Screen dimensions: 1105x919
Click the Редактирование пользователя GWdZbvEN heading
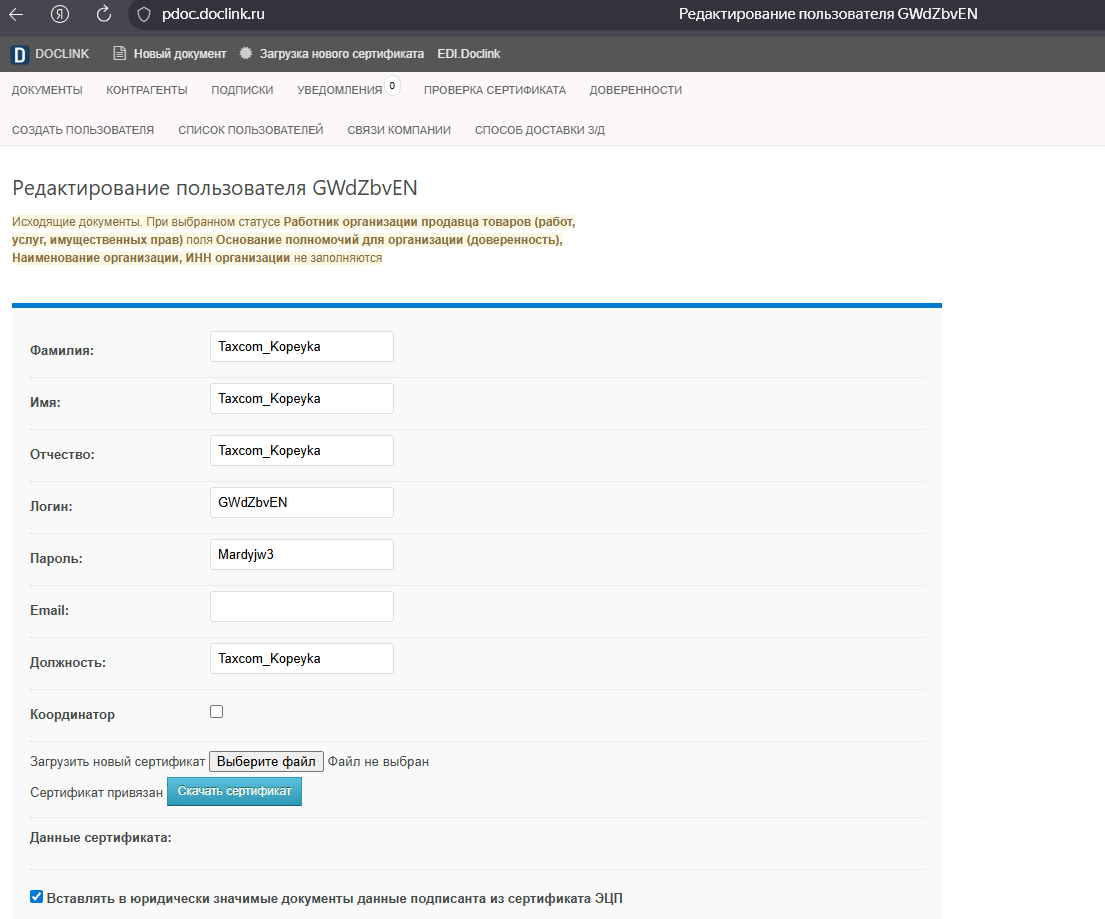[x=215, y=188]
